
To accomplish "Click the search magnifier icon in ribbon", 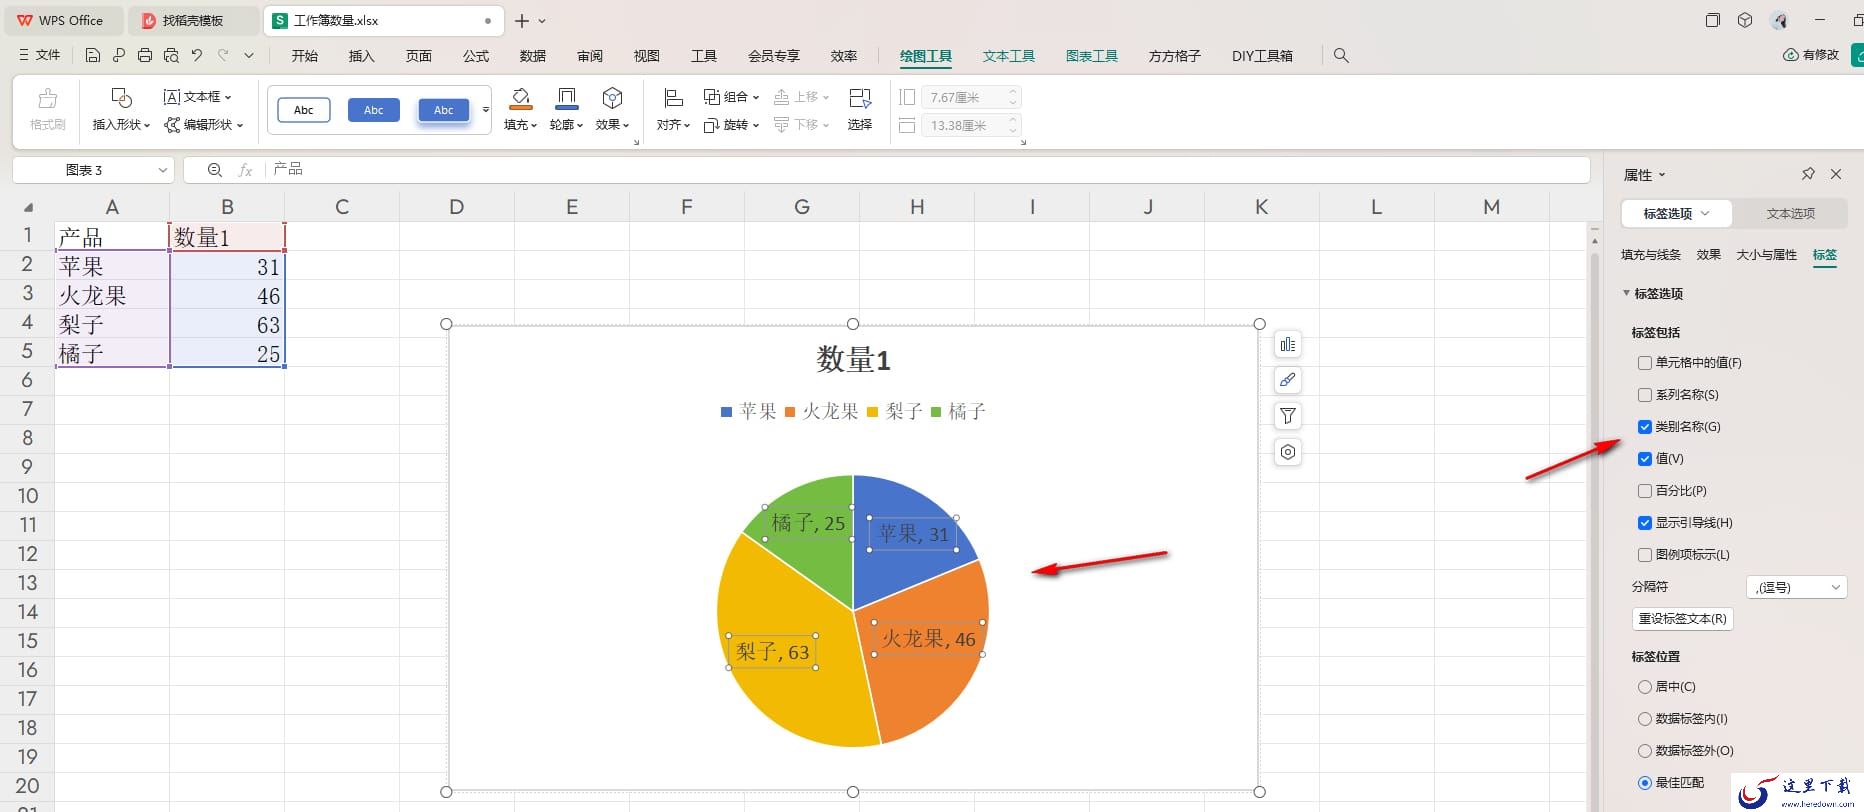I will coord(1341,56).
